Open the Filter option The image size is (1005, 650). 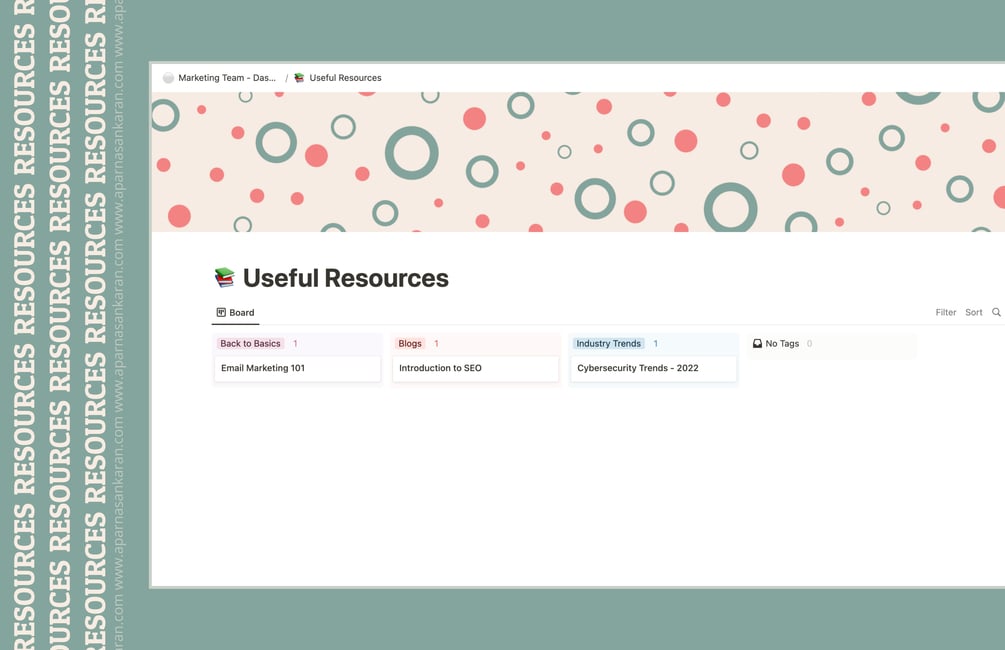coord(945,312)
